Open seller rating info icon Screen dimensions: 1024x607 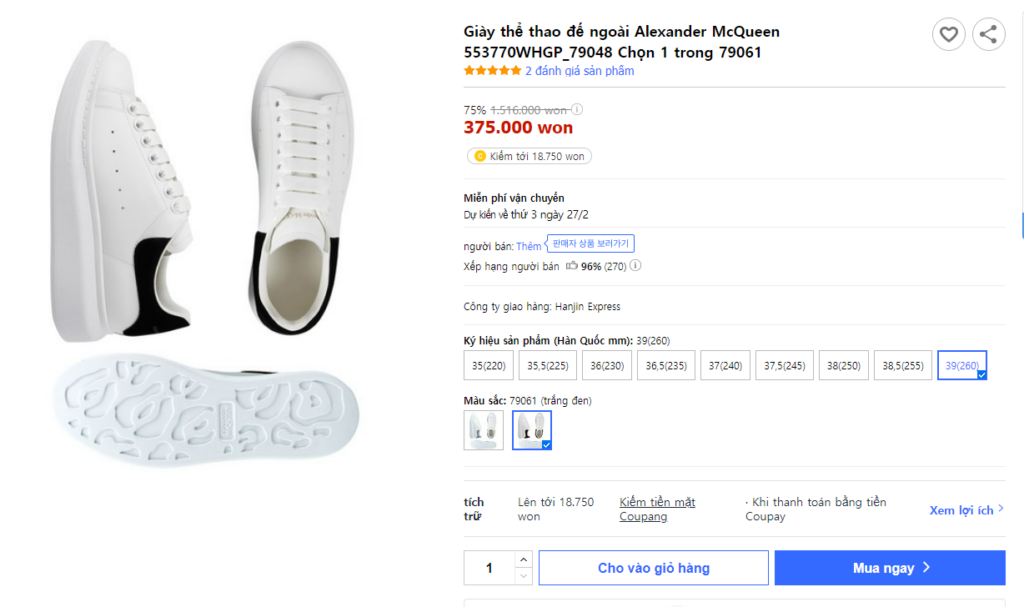635,266
